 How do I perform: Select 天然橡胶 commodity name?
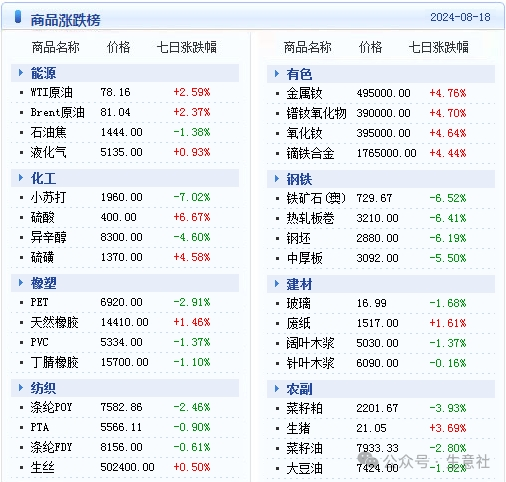(x=54, y=322)
